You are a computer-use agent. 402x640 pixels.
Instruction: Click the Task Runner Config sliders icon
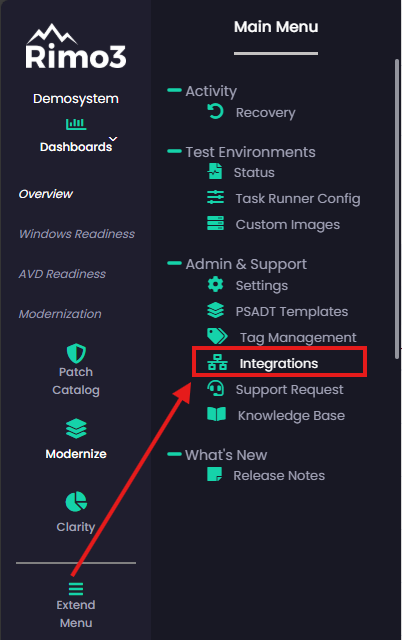coord(215,198)
